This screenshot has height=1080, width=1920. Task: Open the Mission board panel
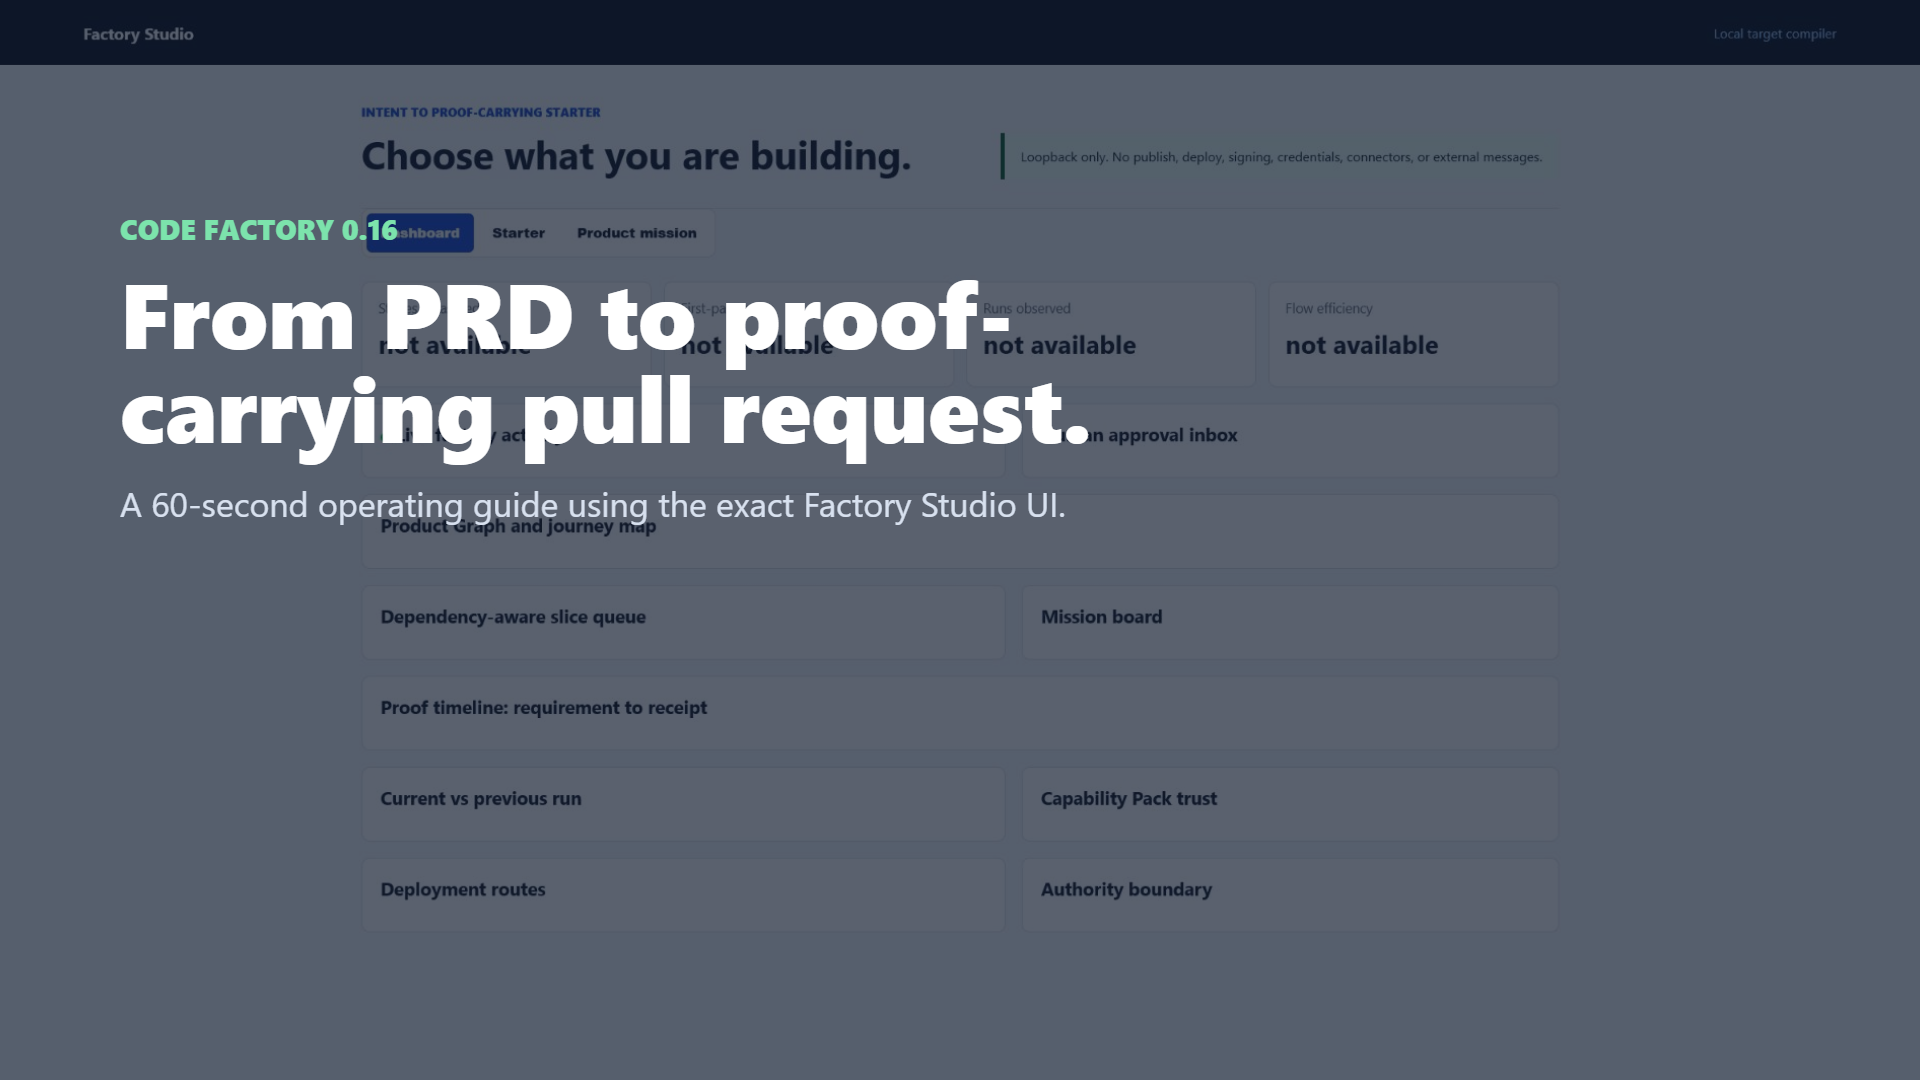[1289, 622]
